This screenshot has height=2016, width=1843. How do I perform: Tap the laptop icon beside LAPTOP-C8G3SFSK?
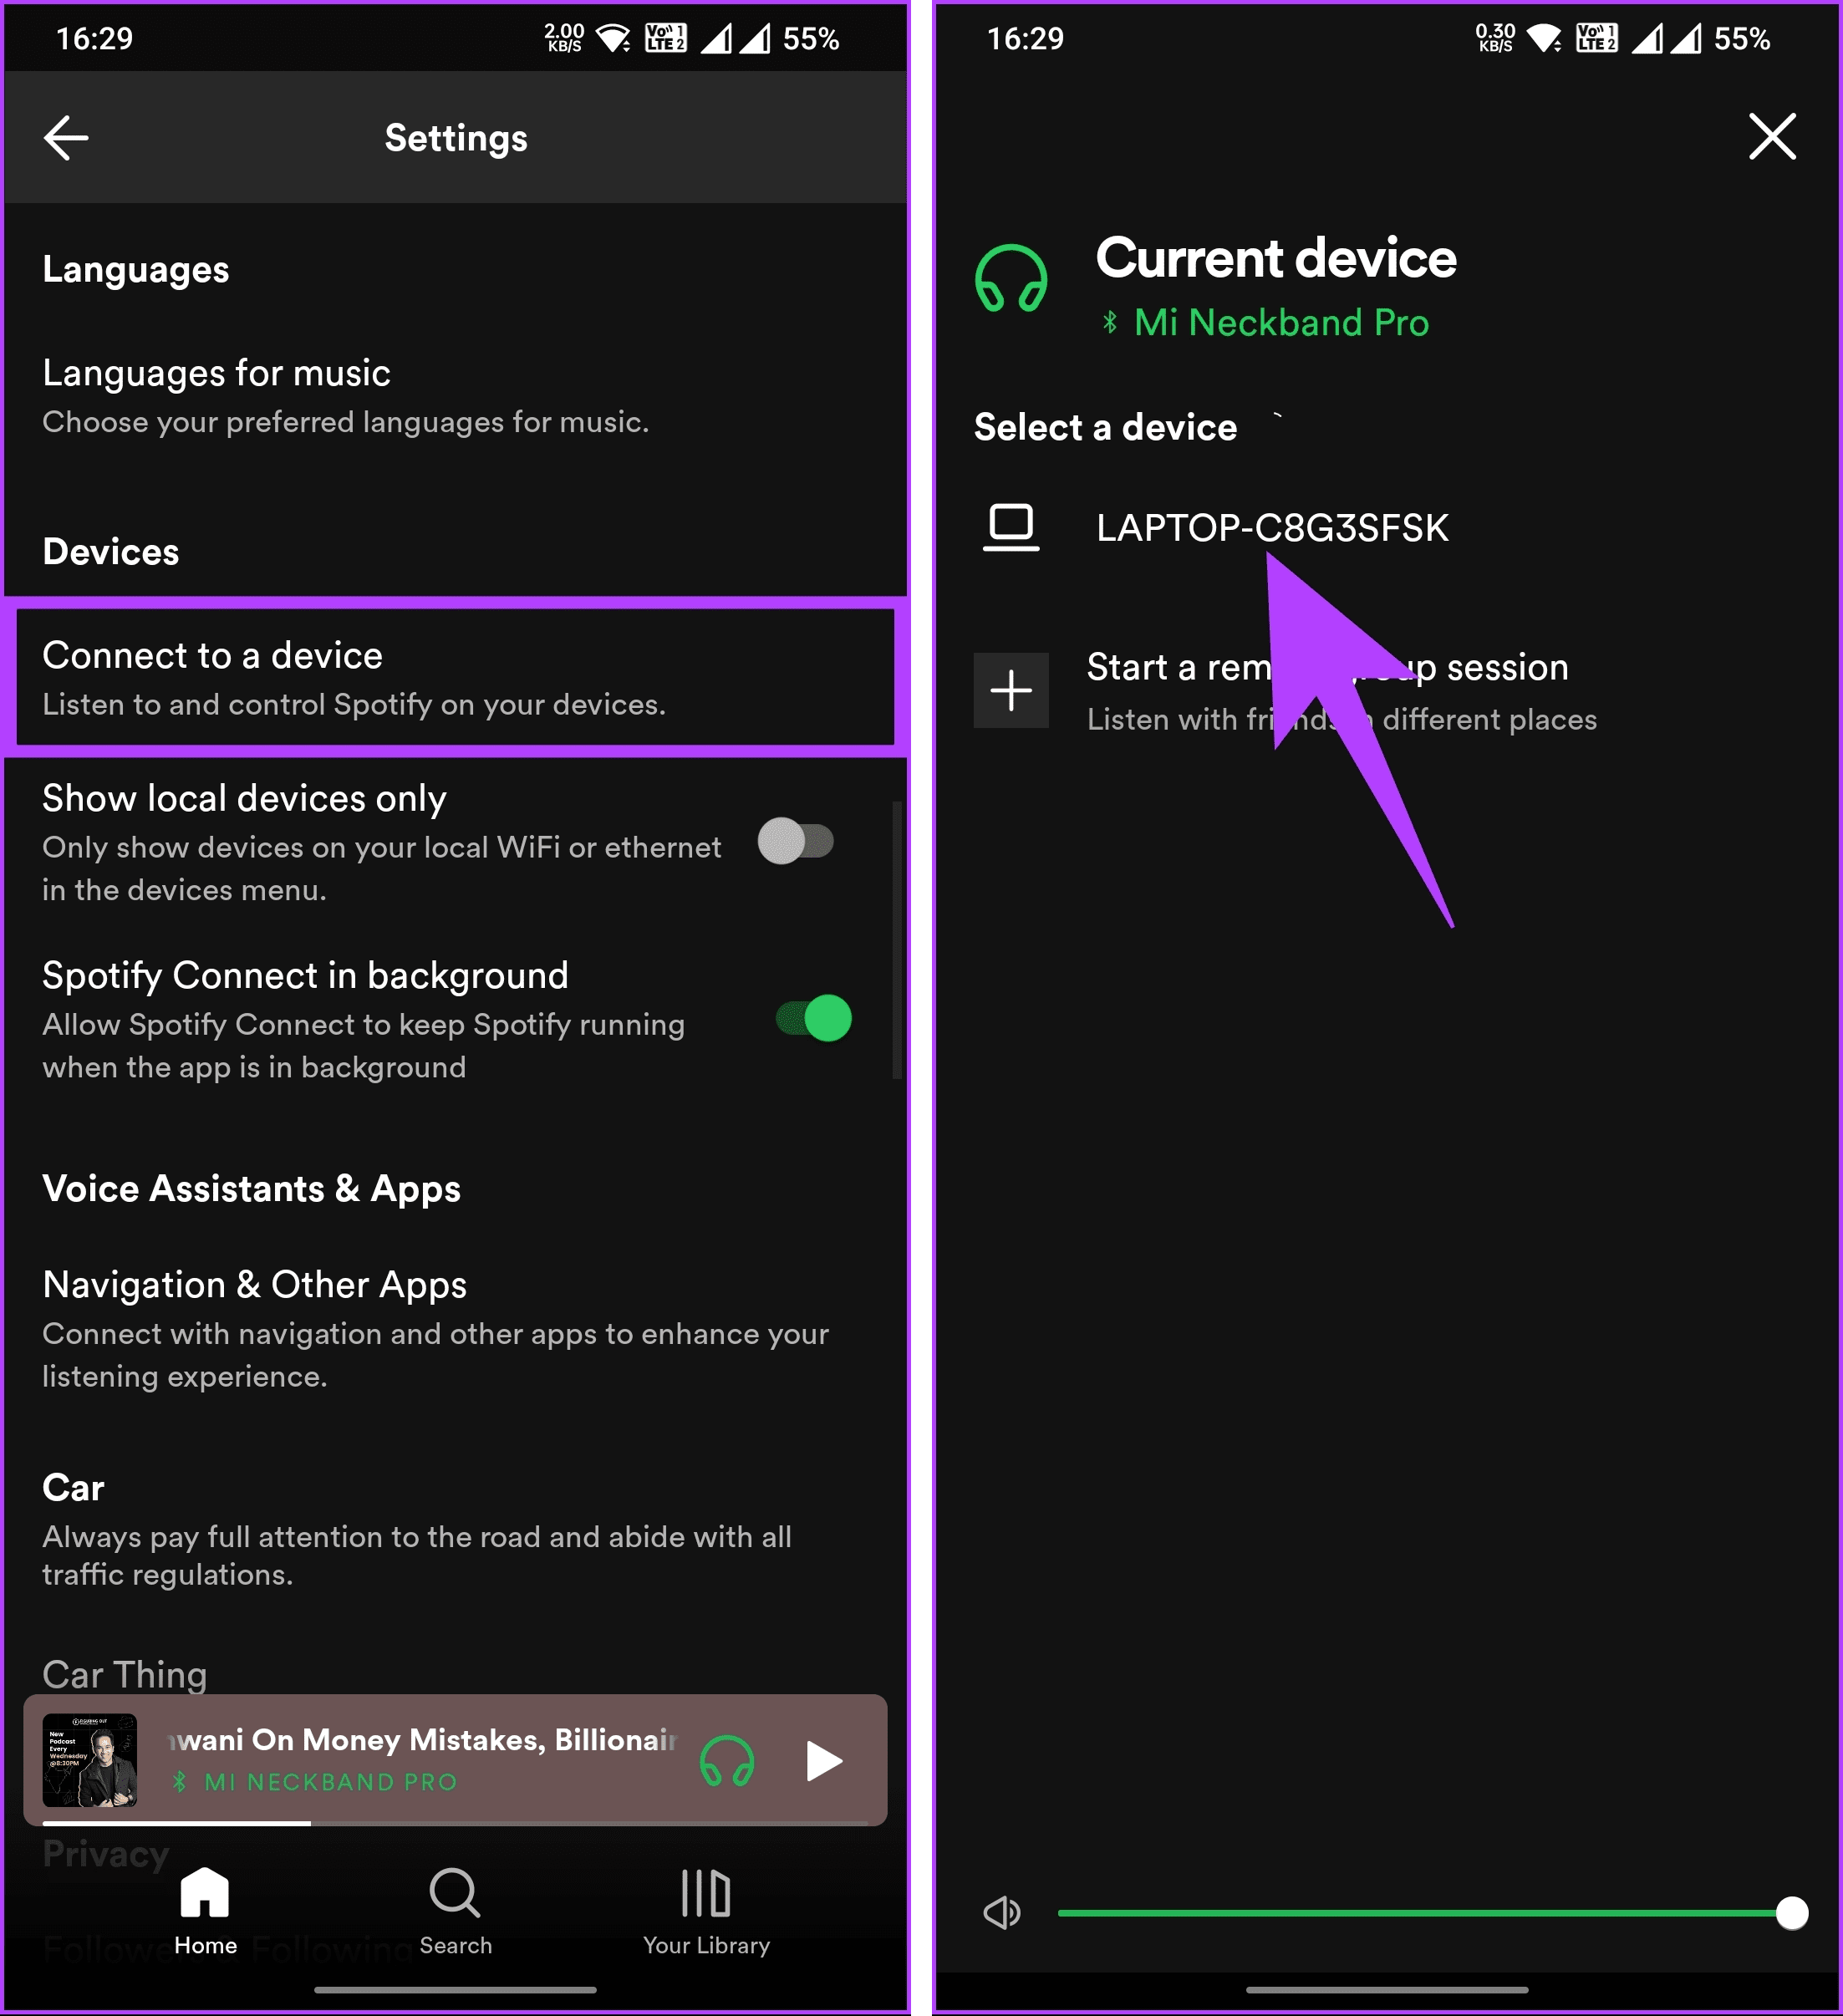pos(1011,527)
